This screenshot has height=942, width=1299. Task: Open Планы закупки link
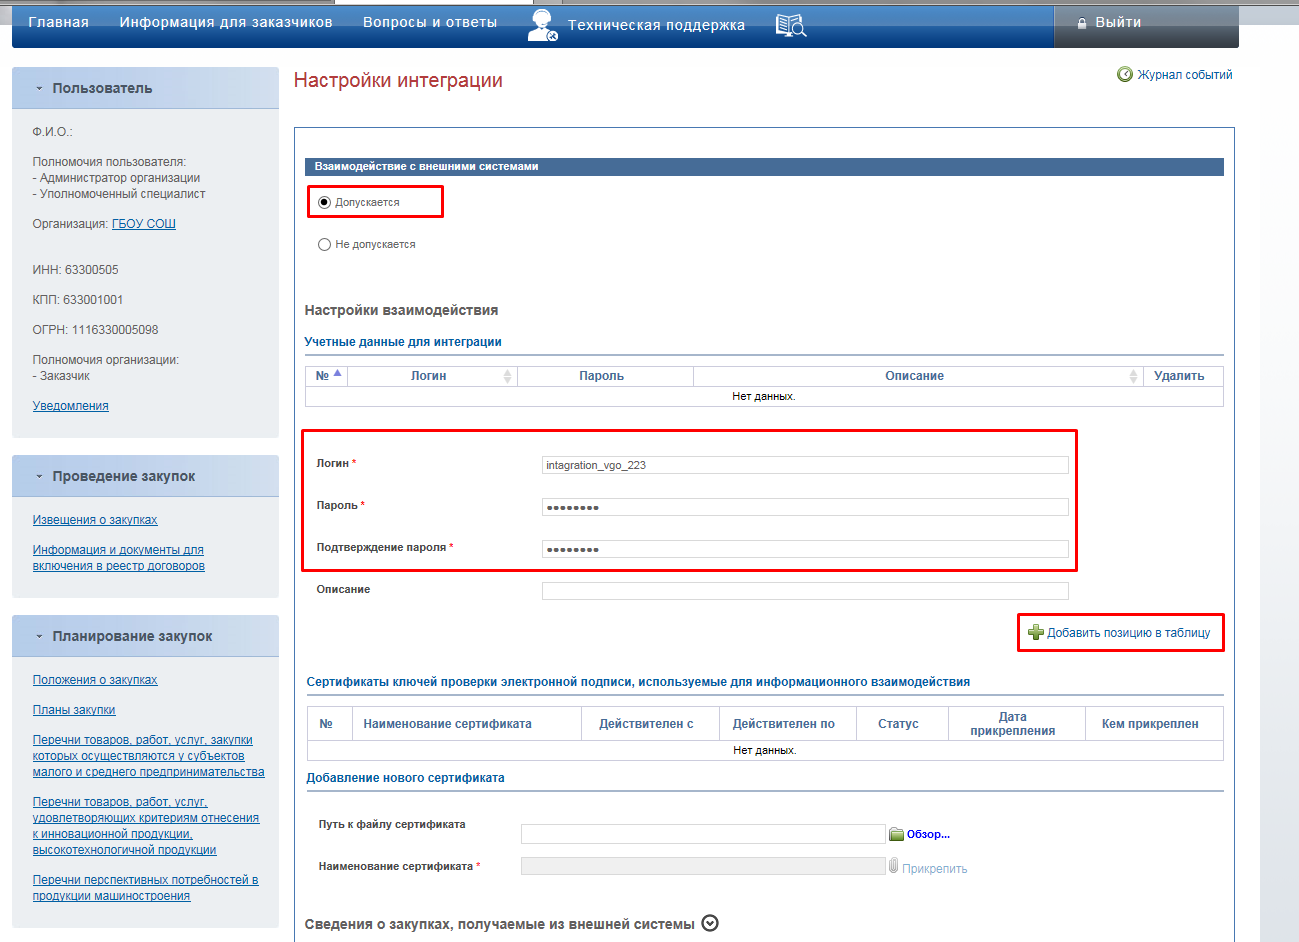click(74, 710)
